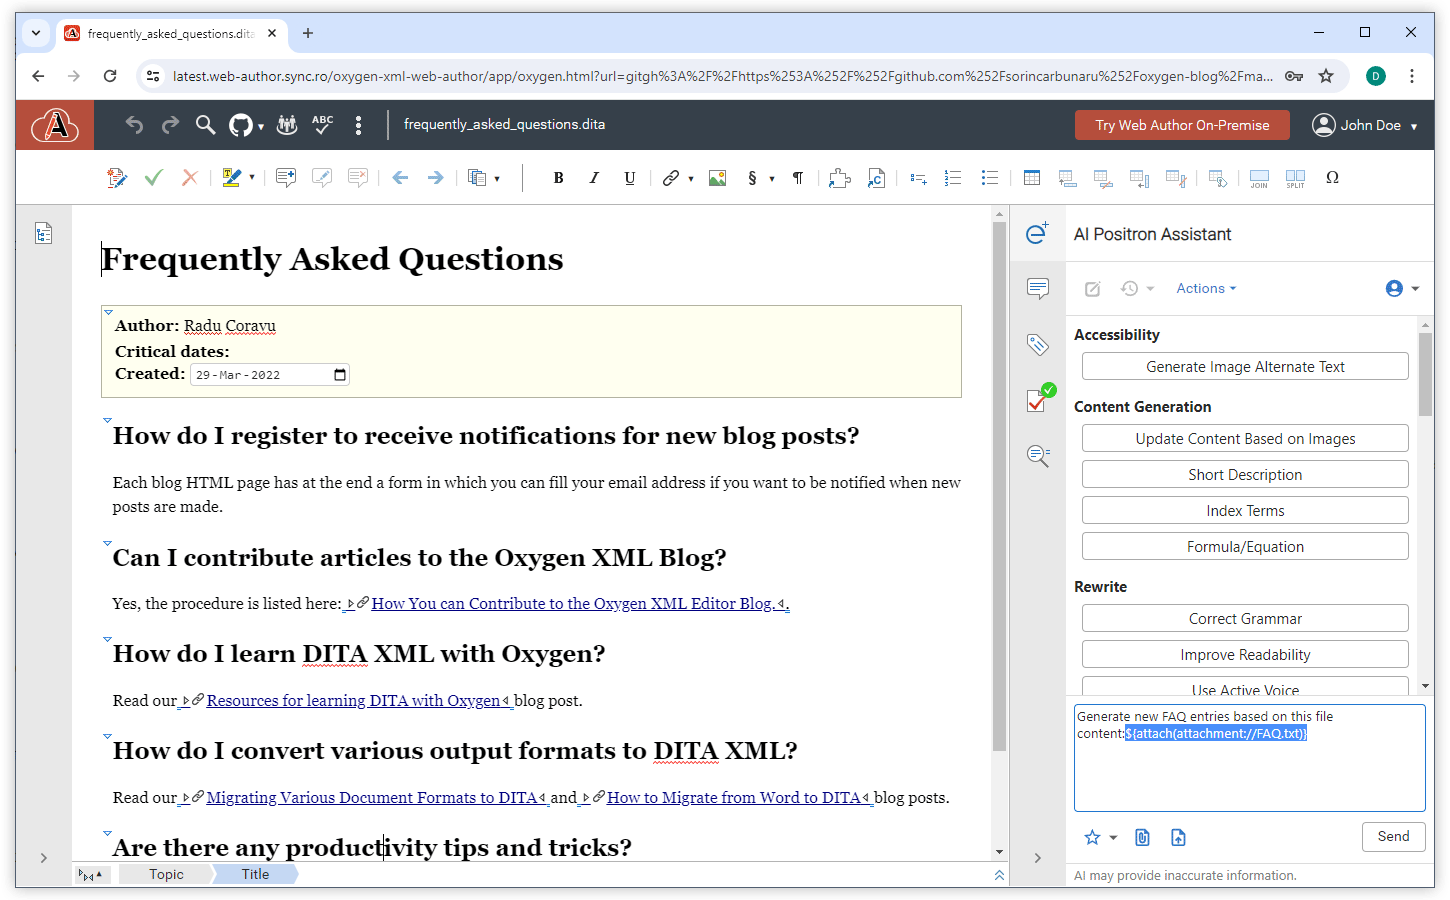The height and width of the screenshot is (900, 1450).
Task: Open the paste options dropdown
Action: (x=497, y=179)
